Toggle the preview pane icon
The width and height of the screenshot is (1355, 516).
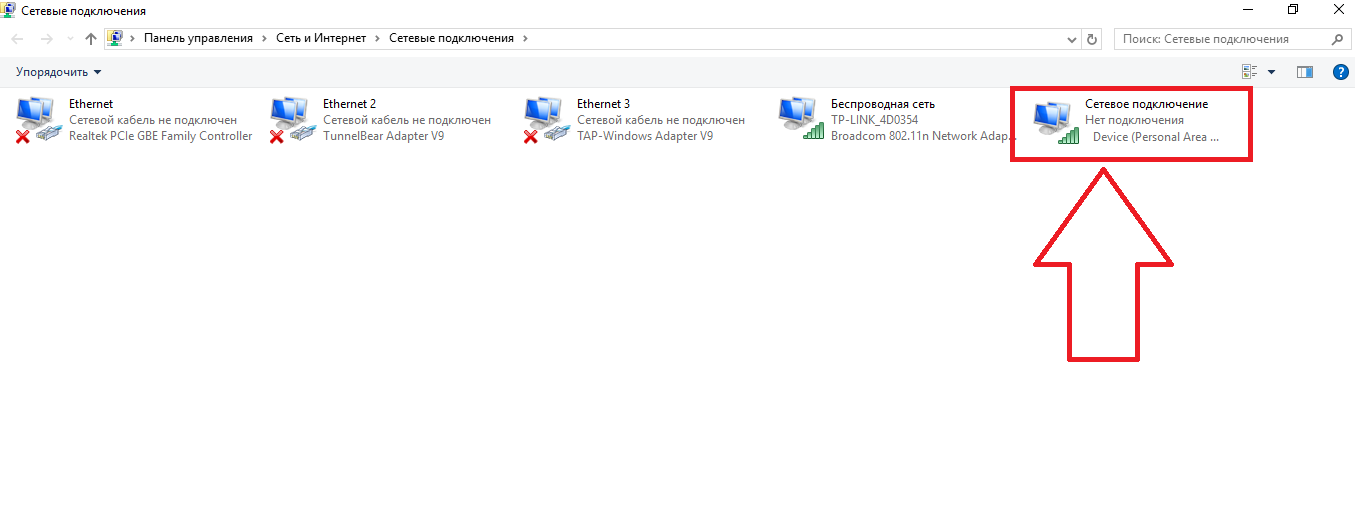[1304, 72]
